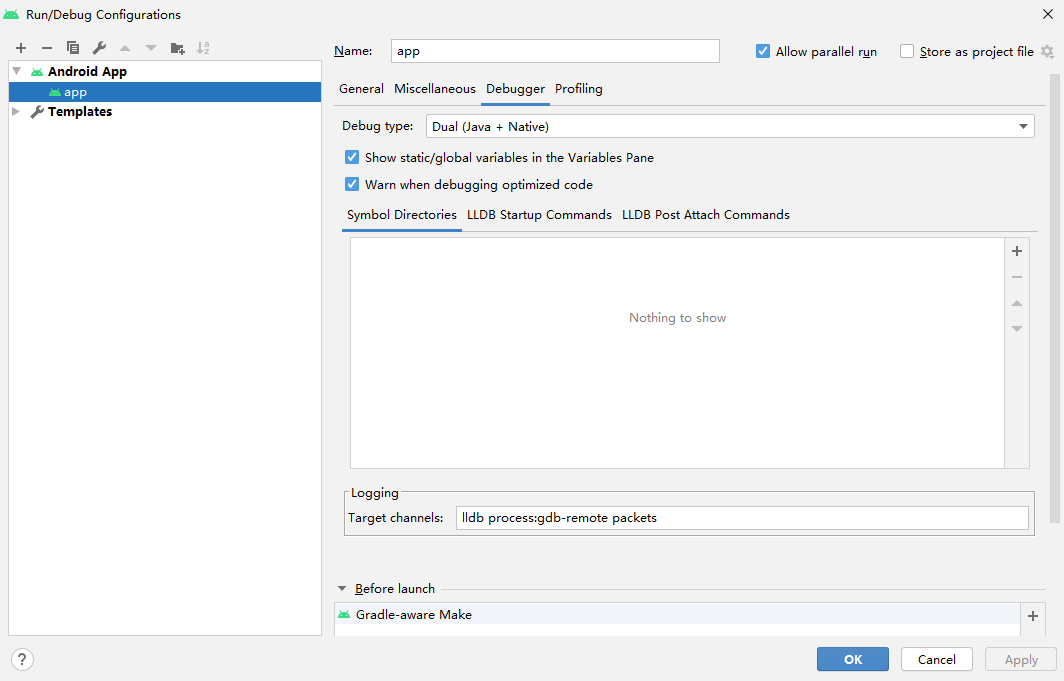Viewport: 1064px width, 681px height.
Task: Click the Target channels input field
Action: pos(741,517)
